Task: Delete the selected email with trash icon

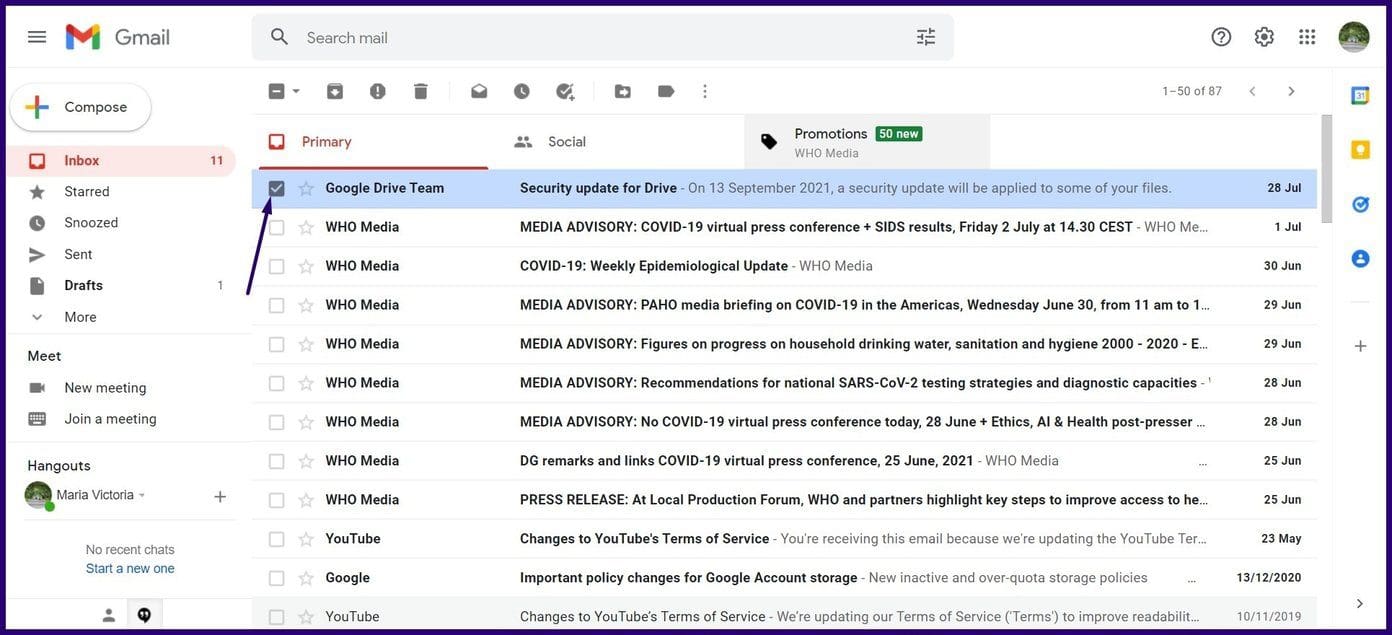Action: pyautogui.click(x=420, y=91)
